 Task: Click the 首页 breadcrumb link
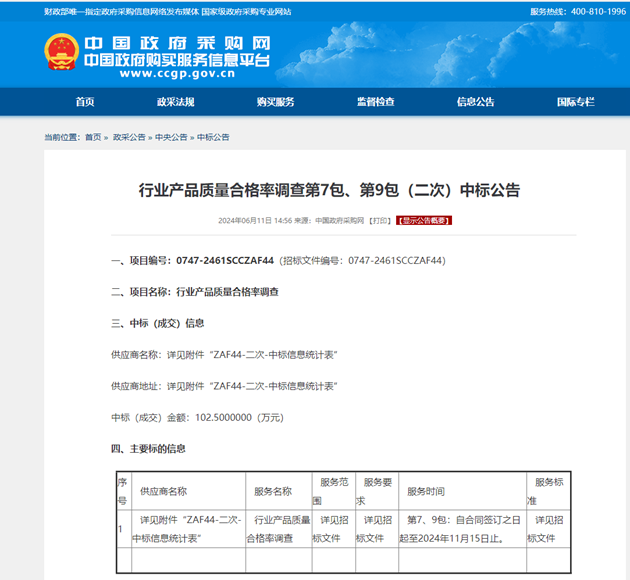(93, 137)
